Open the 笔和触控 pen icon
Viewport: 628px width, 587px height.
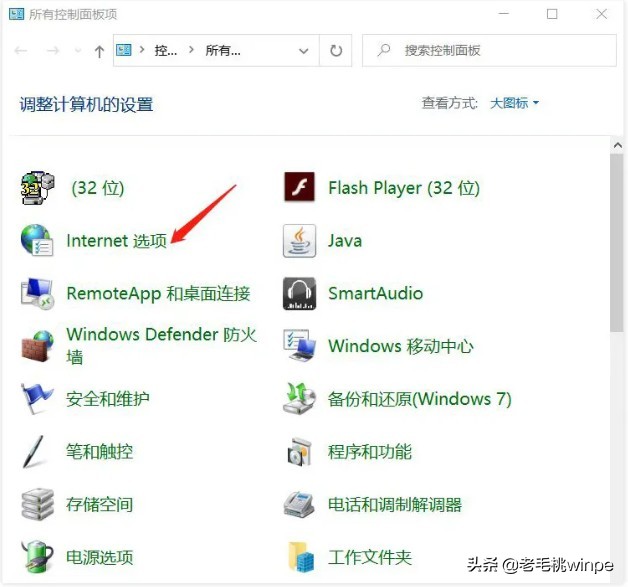tap(37, 452)
